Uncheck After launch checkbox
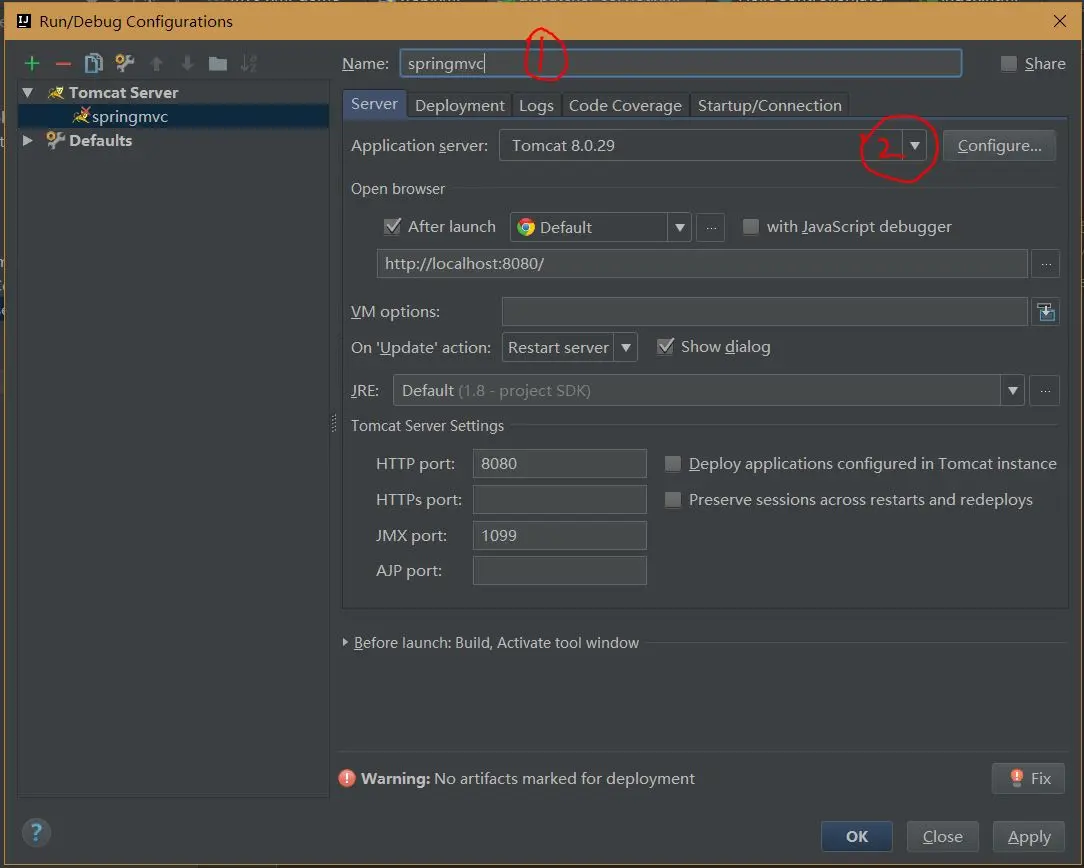Image resolution: width=1084 pixels, height=868 pixels. point(392,226)
